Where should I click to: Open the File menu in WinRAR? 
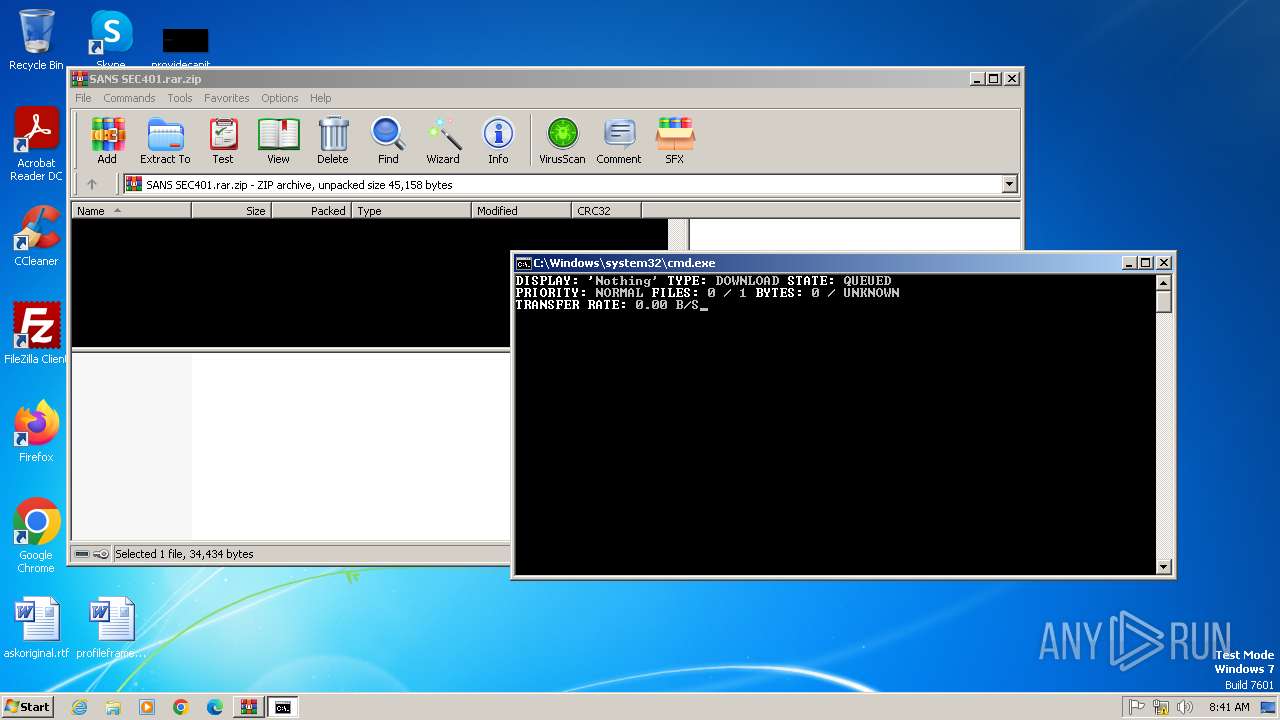point(83,98)
